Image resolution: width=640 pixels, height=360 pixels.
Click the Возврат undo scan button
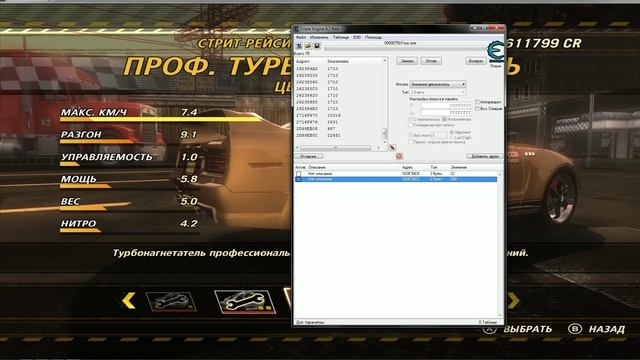476,61
